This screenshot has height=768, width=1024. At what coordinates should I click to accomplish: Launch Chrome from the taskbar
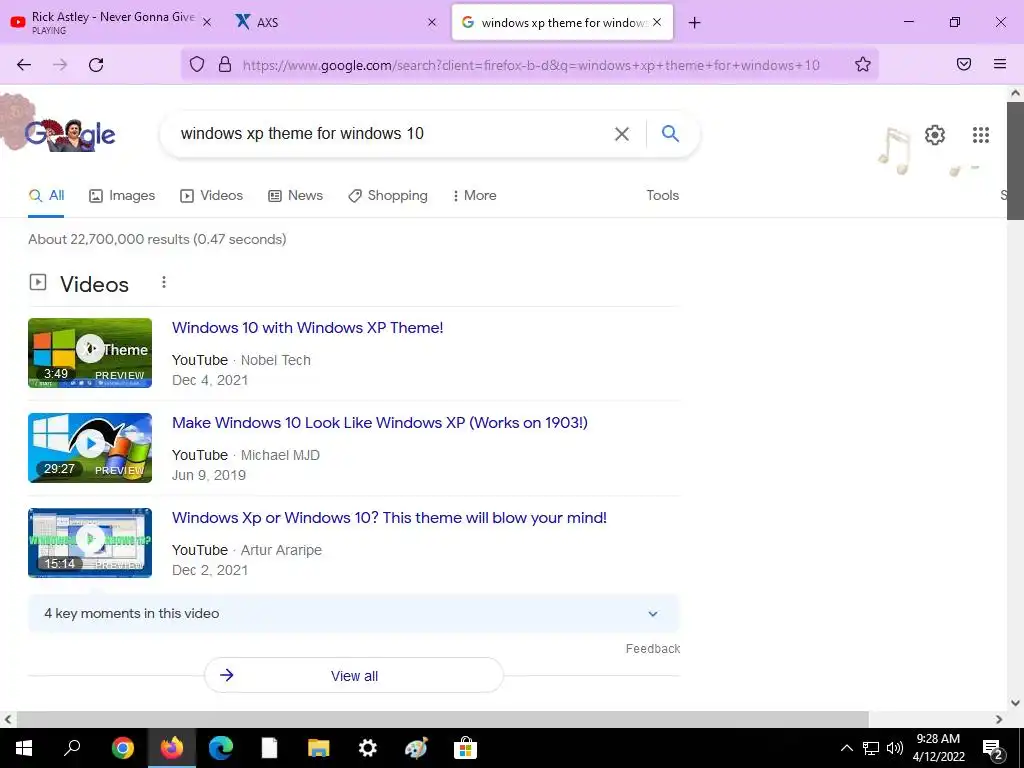tap(122, 748)
